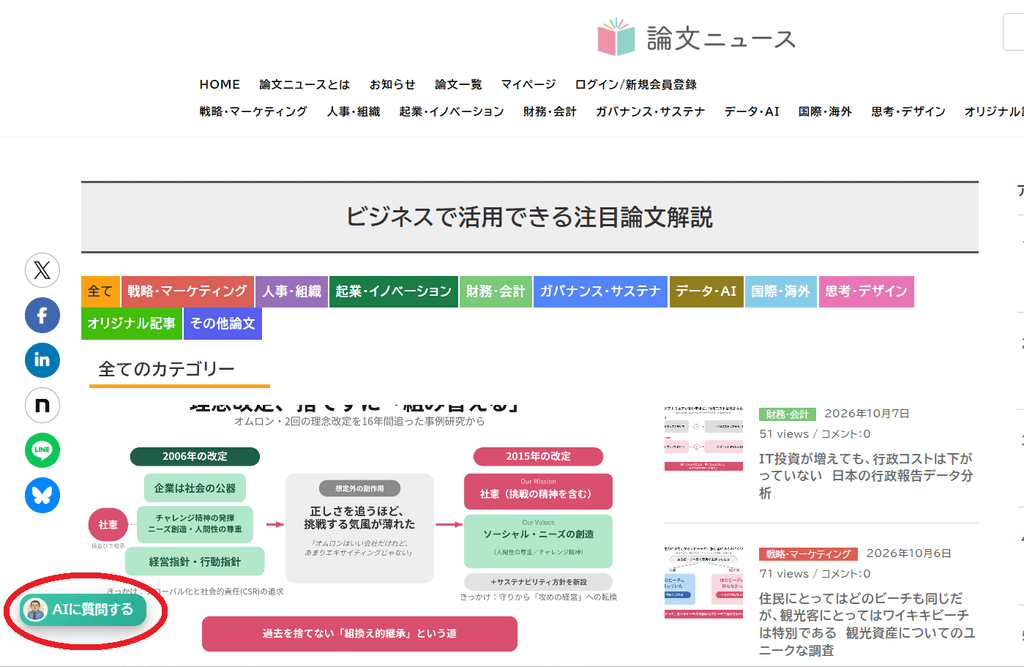This screenshot has height=667, width=1024.
Task: Open 財務・会計 in the header navigation
Action: (550, 111)
